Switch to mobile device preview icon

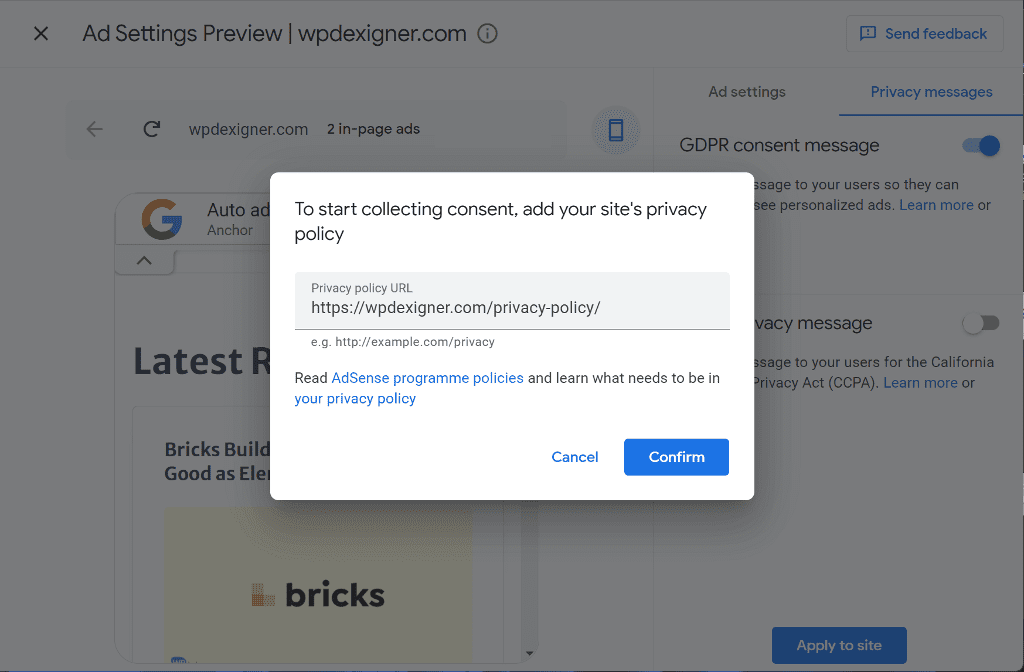[x=616, y=130]
